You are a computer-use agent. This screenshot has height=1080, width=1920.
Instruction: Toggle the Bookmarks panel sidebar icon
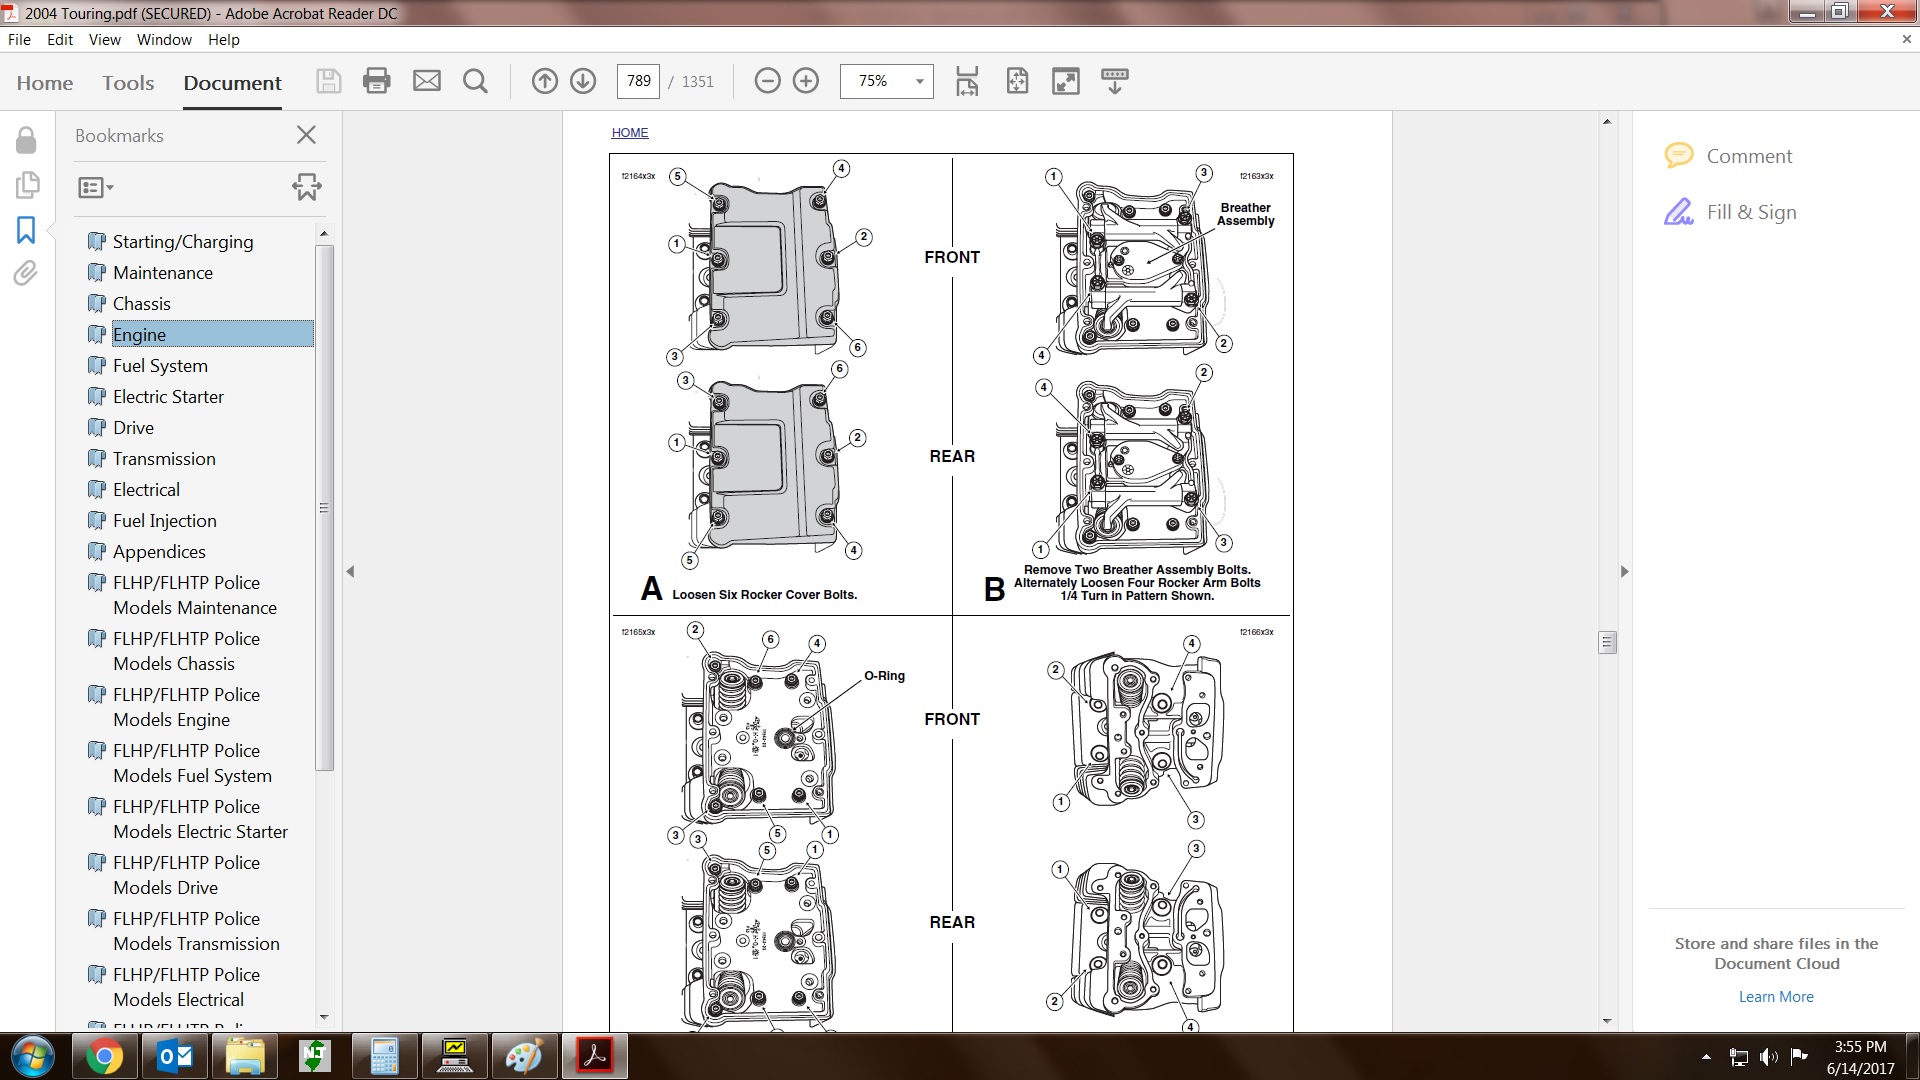coord(26,230)
